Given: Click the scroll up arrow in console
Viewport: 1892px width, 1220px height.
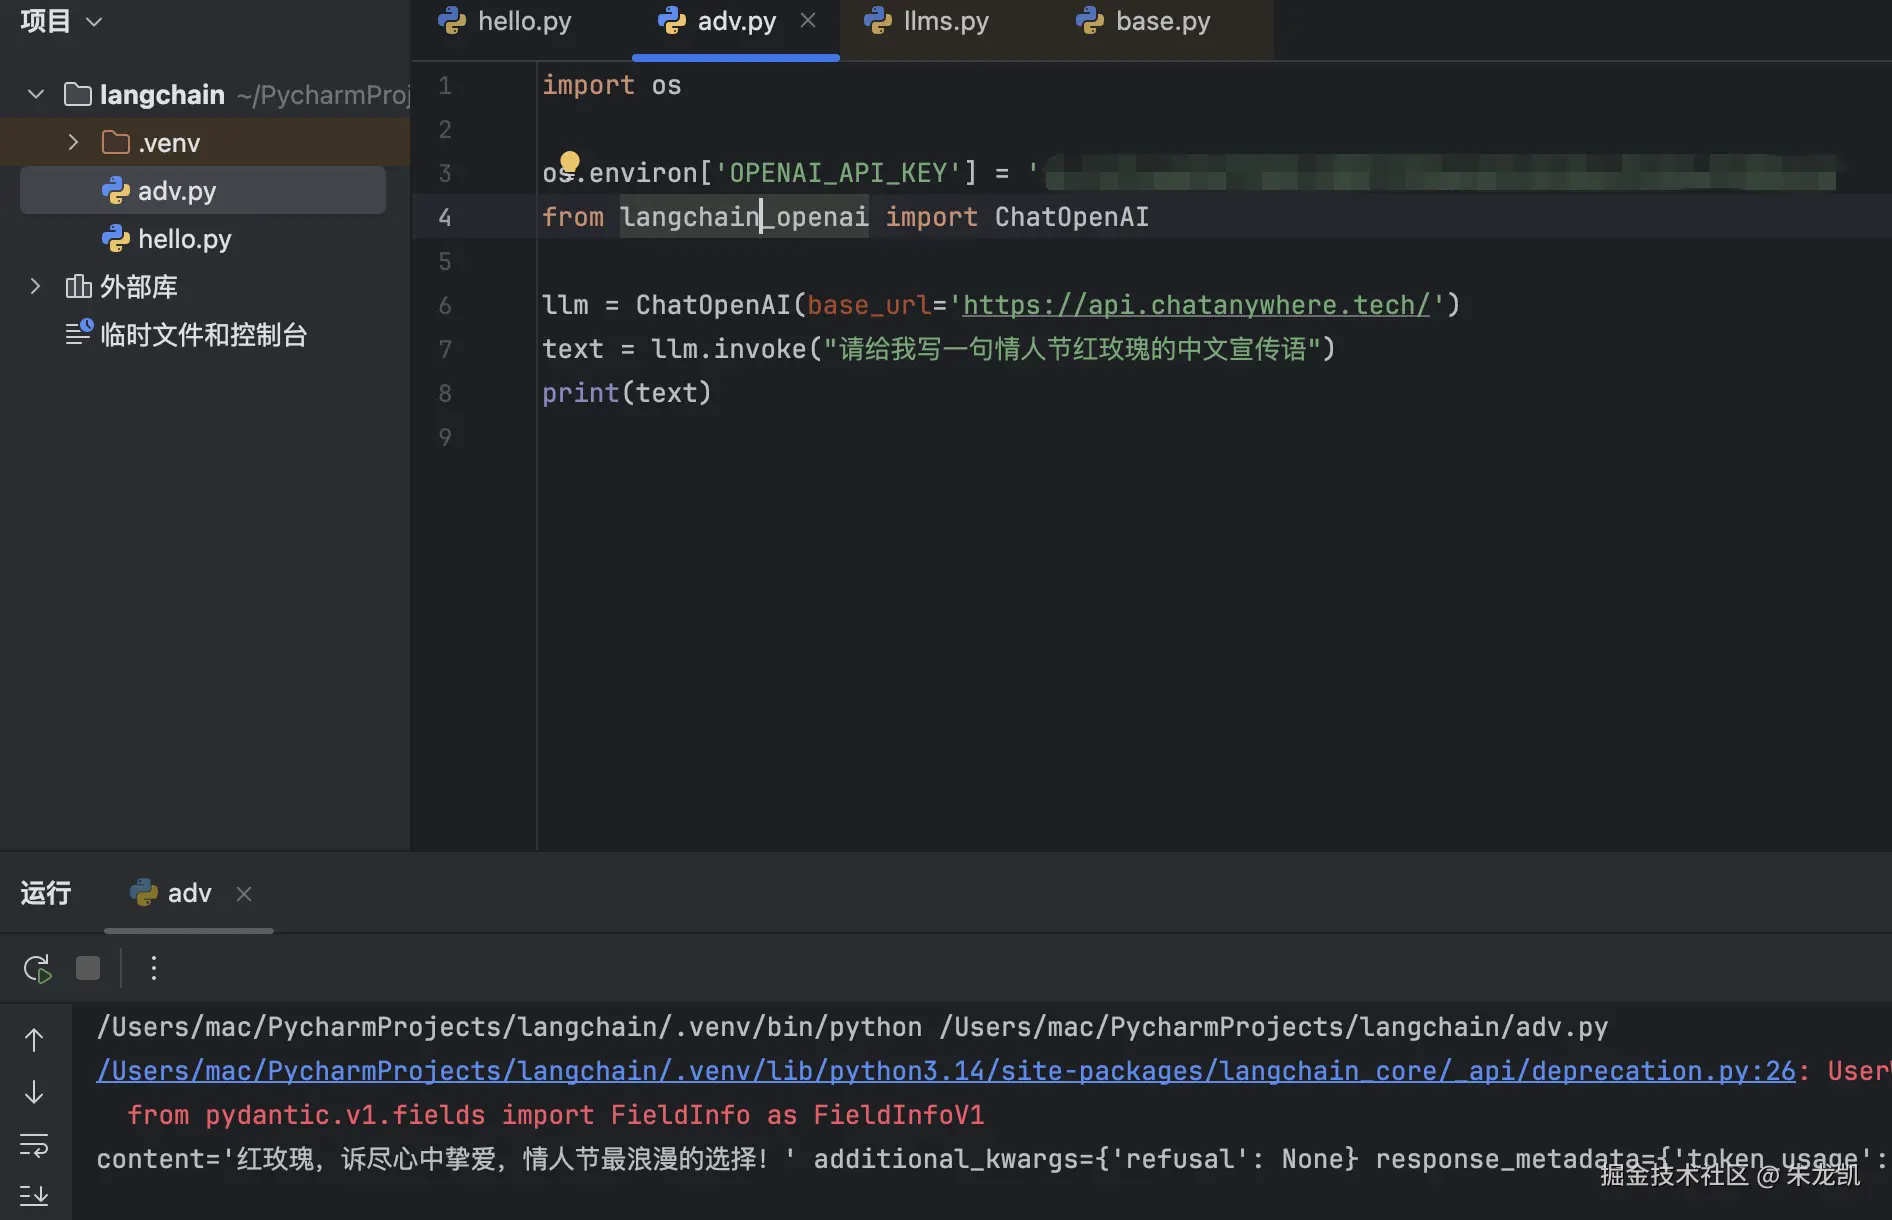Looking at the screenshot, I should click(34, 1040).
